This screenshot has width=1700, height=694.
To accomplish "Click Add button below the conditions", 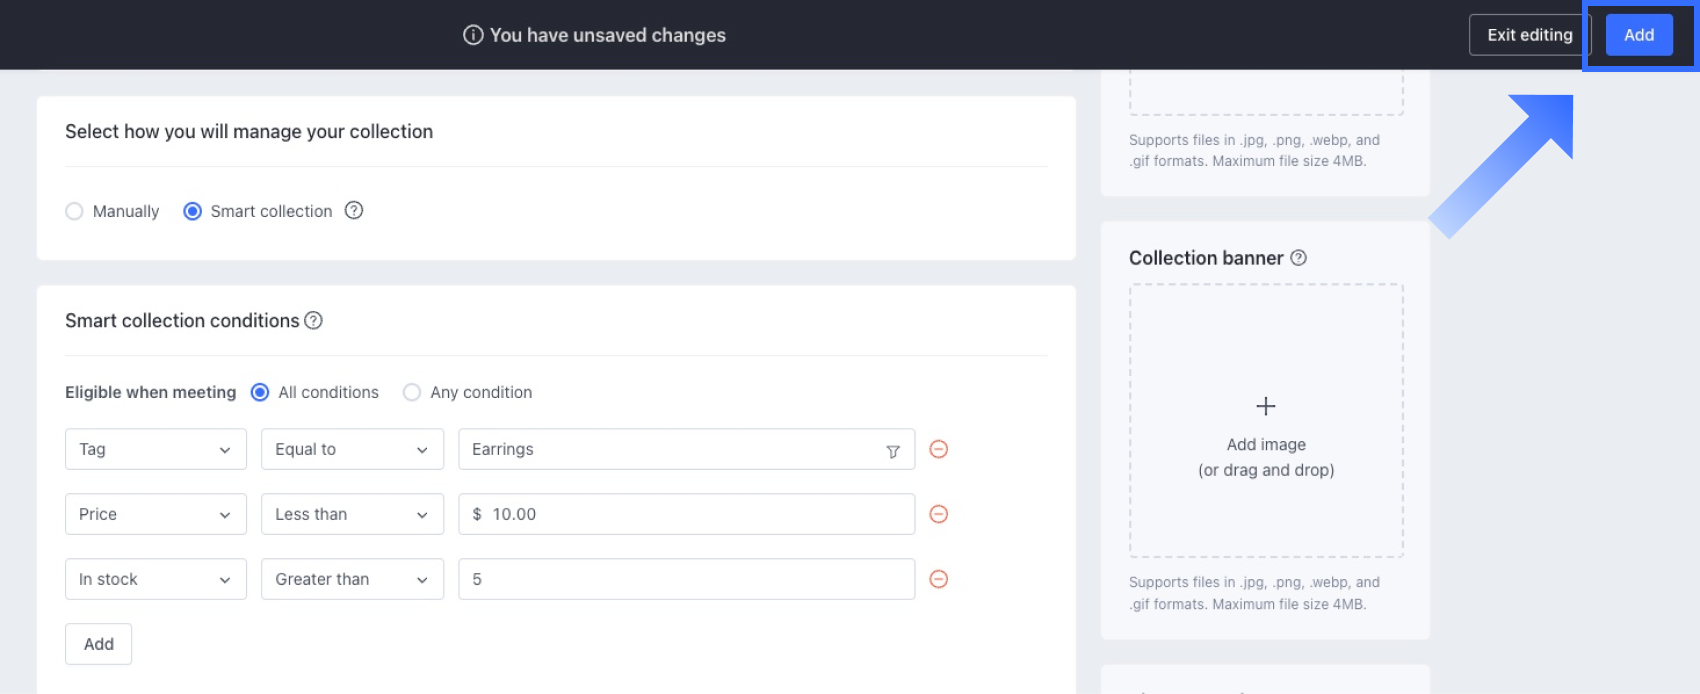I will click(98, 644).
